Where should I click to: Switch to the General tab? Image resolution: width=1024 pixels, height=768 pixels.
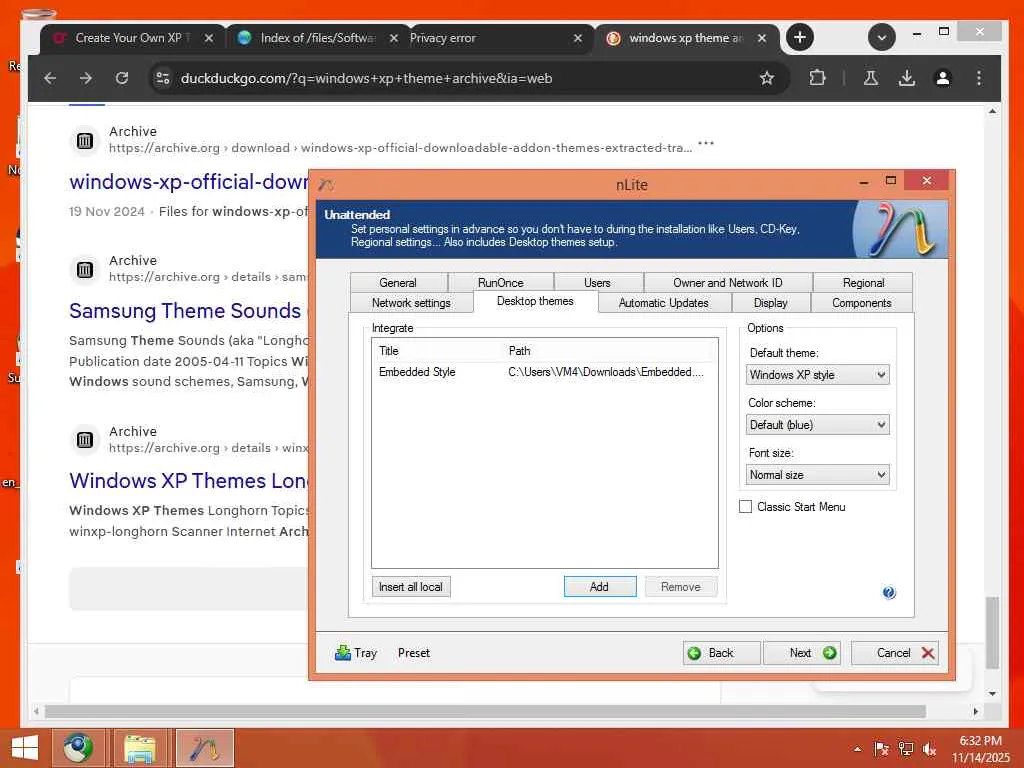(398, 283)
